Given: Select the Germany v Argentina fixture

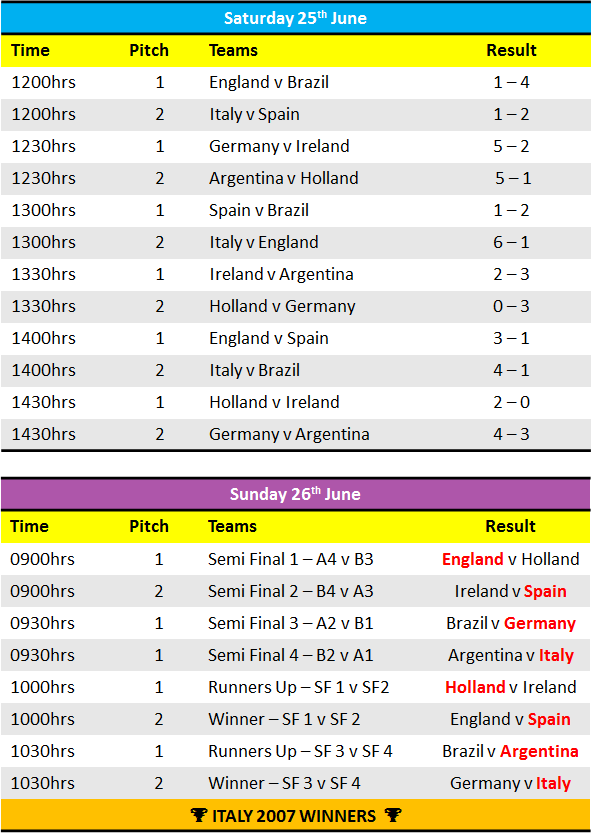Looking at the screenshot, I should [289, 434].
